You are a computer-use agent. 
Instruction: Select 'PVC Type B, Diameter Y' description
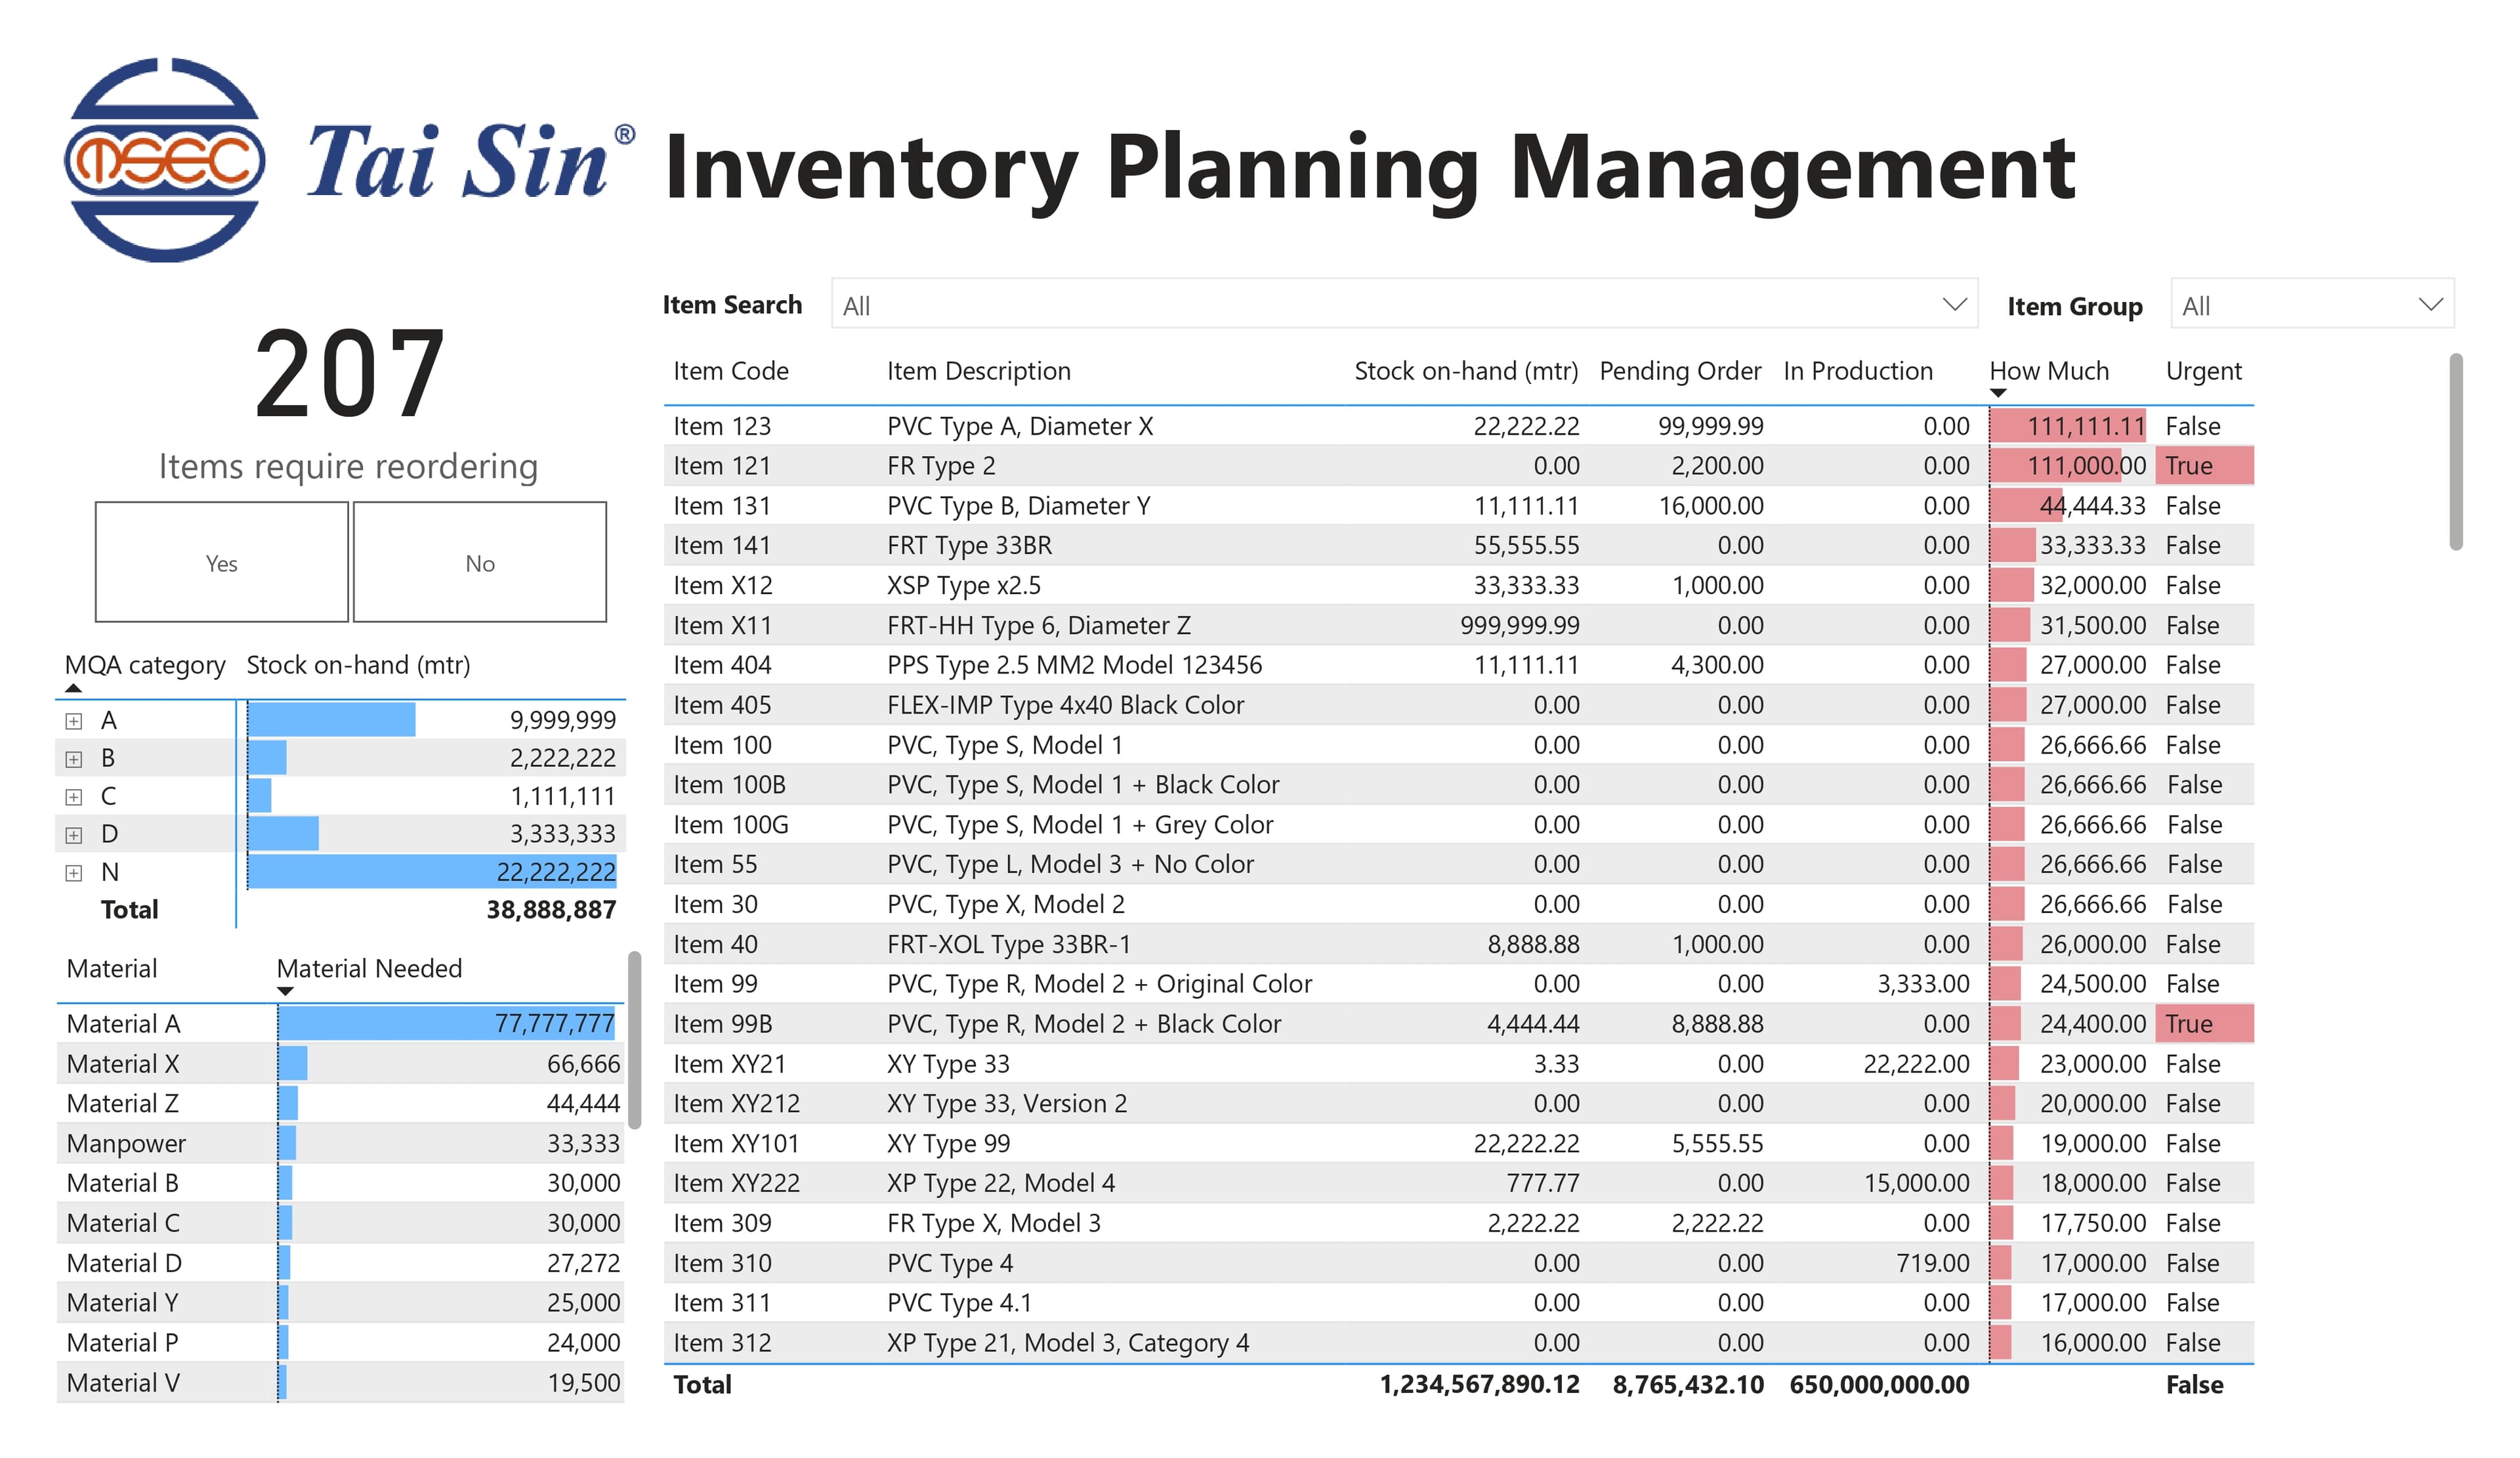coord(1019,506)
